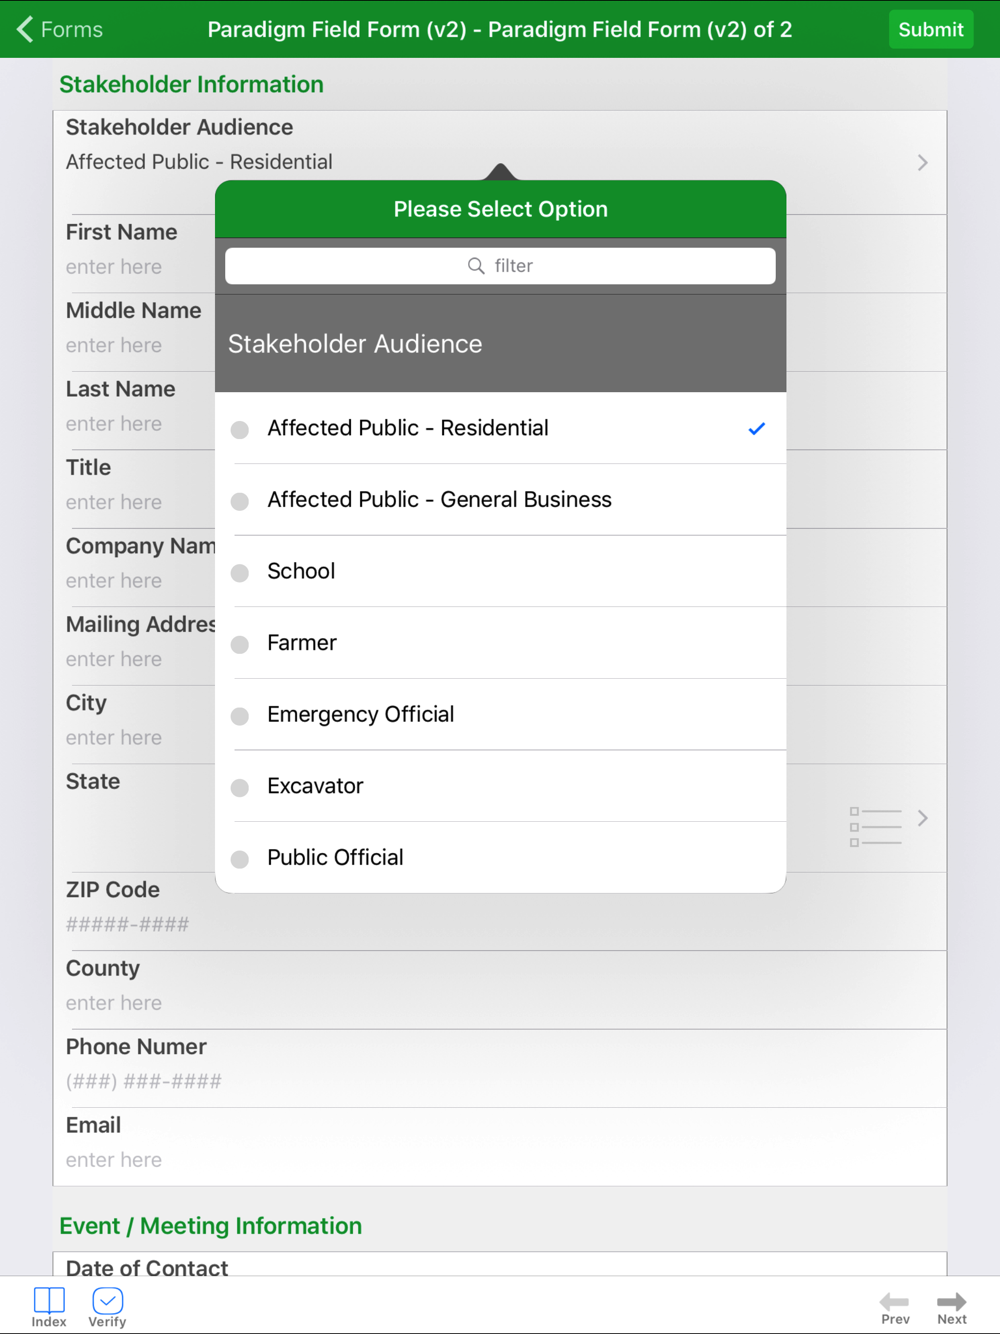Select Affected Public - General Business radio
1000x1334 pixels.
tap(240, 501)
